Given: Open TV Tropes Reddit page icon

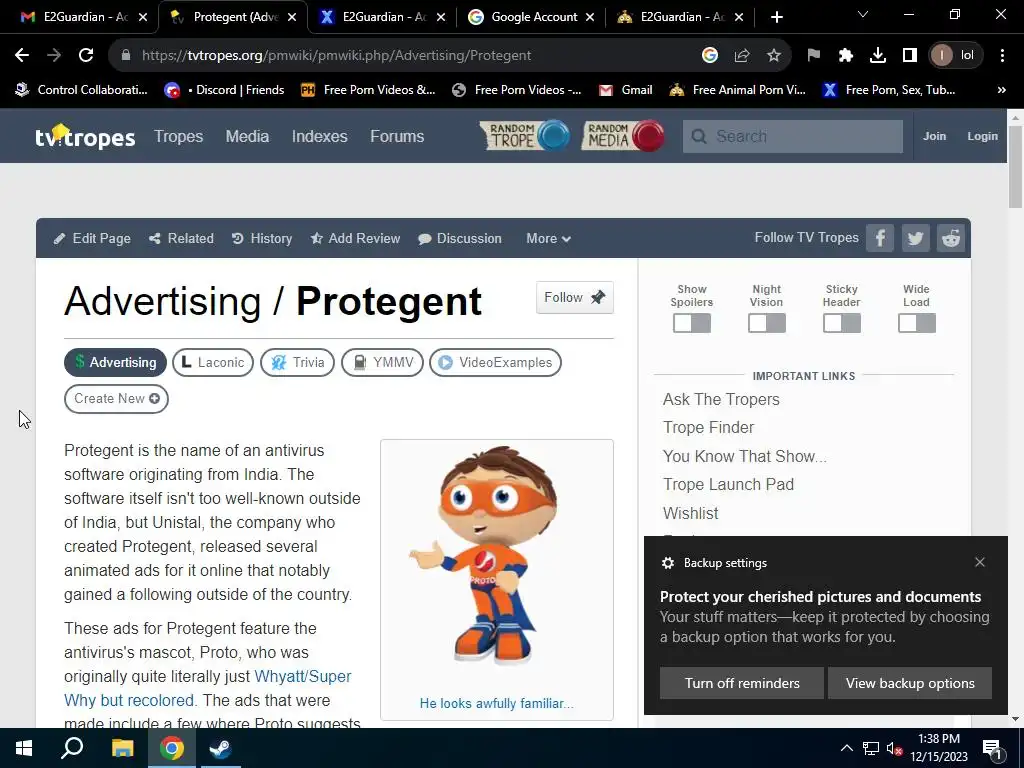Looking at the screenshot, I should (951, 238).
